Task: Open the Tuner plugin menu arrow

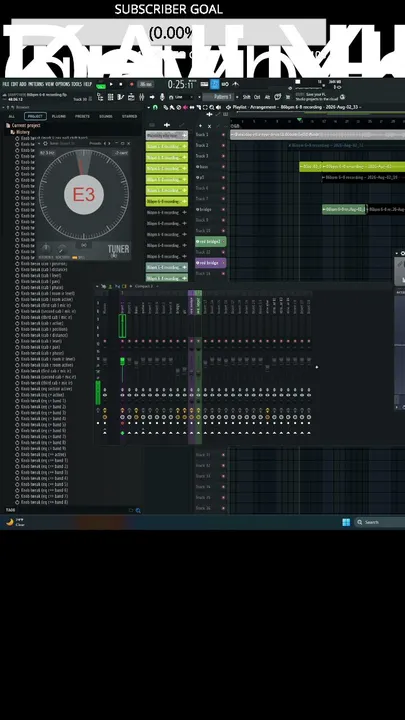Action: [40, 143]
